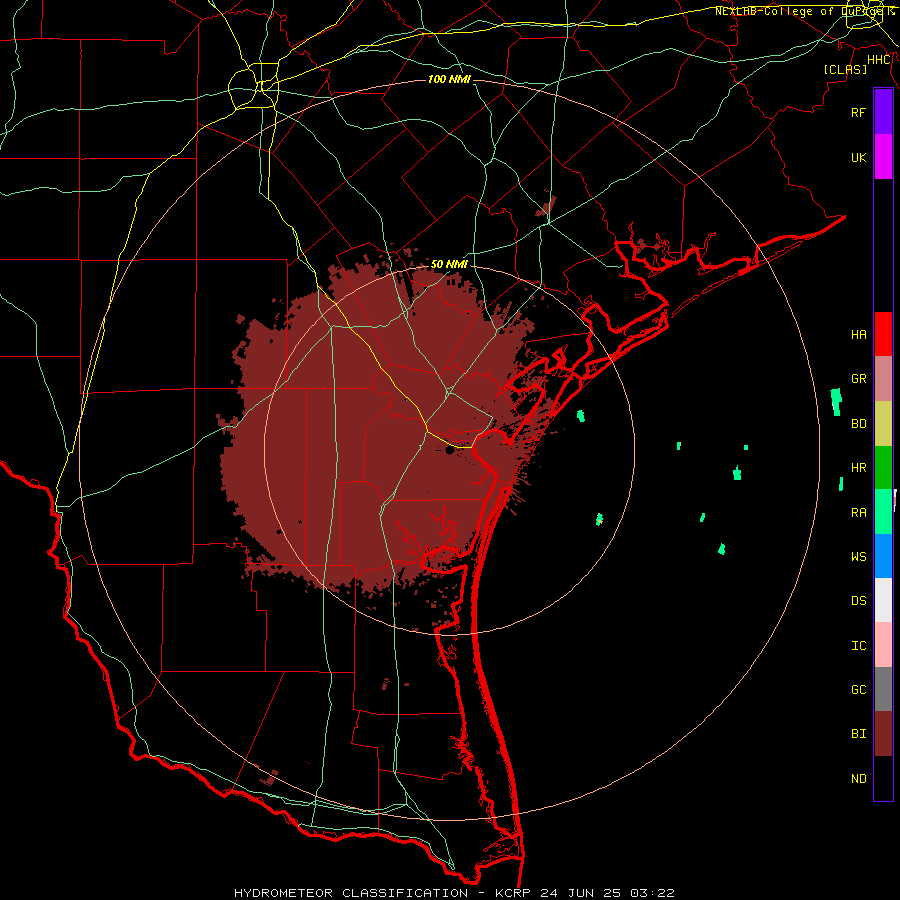The image size is (900, 900).
Task: Select the GC legend label text
Action: tap(858, 690)
